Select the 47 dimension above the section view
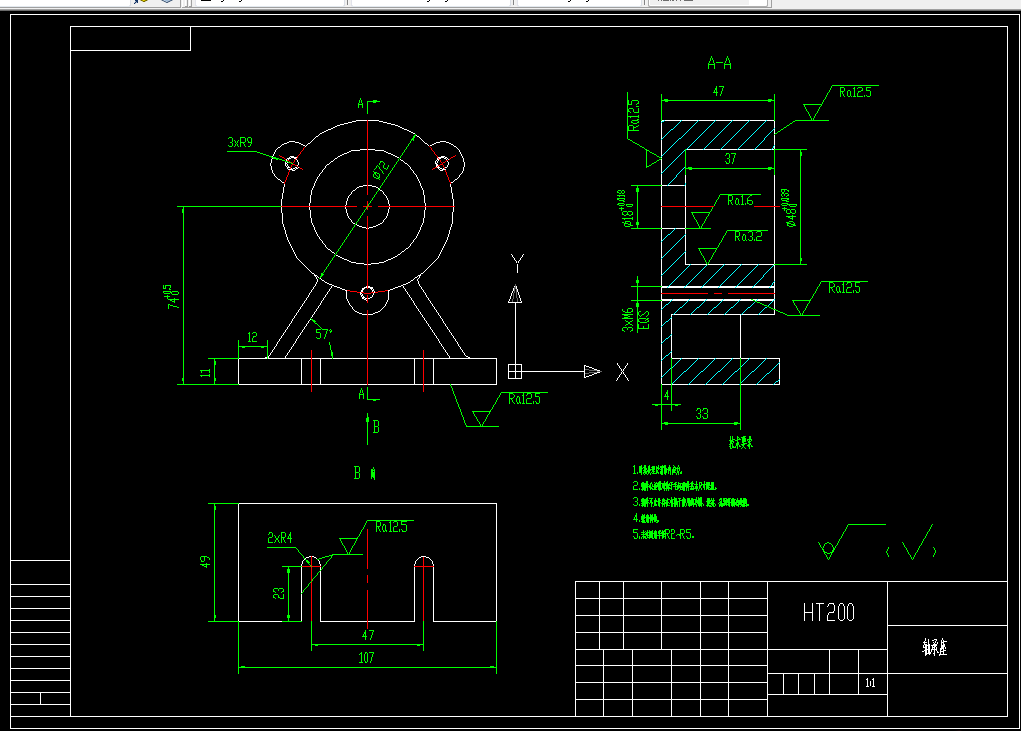 (x=718, y=91)
